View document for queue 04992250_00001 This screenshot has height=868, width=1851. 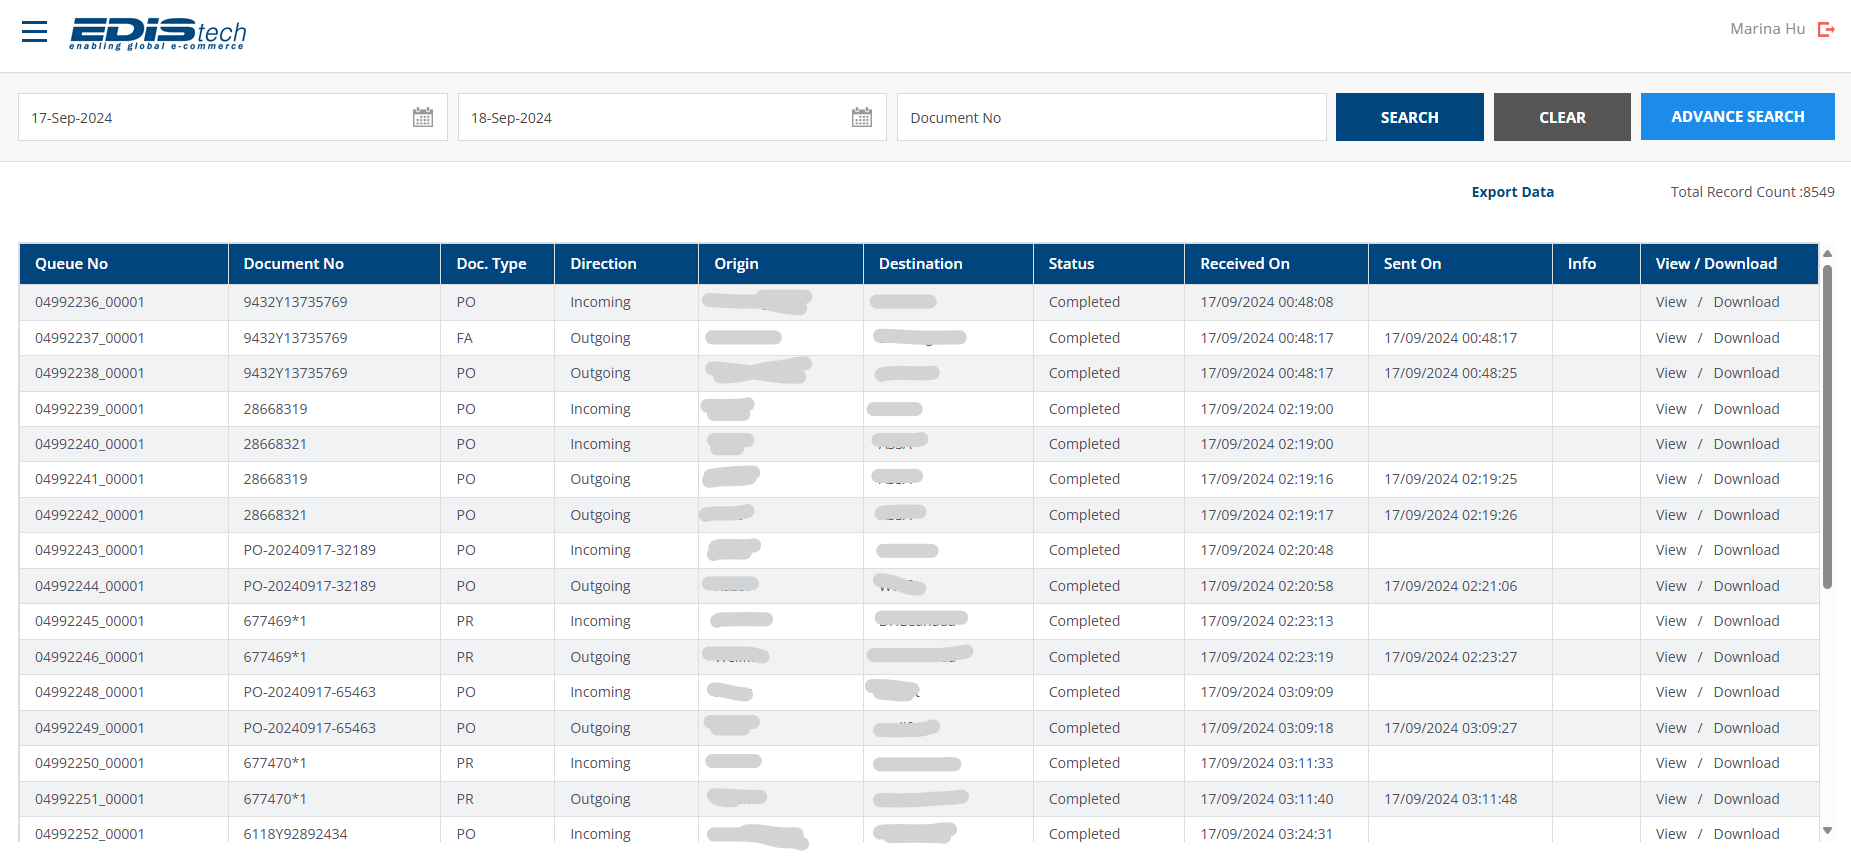pyautogui.click(x=1670, y=763)
